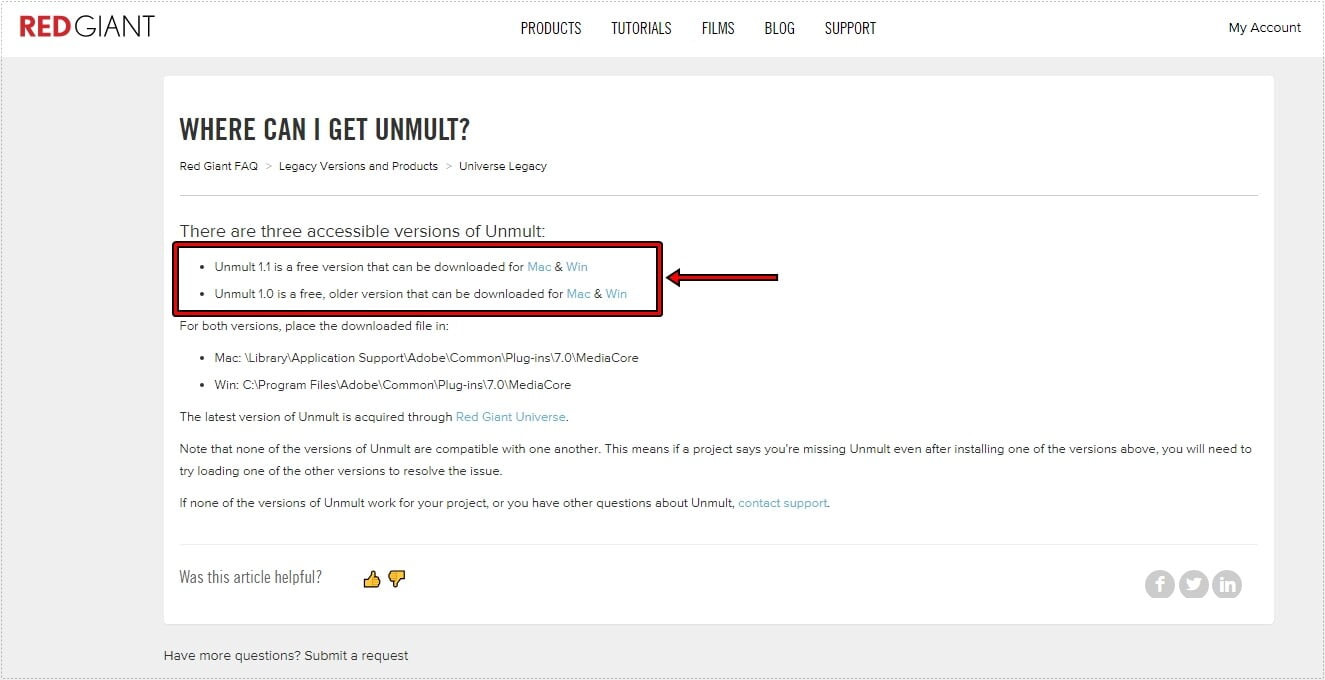Viewport: 1325px width, 680px height.
Task: Download Unmult 1.0 for Mac
Action: pos(578,294)
